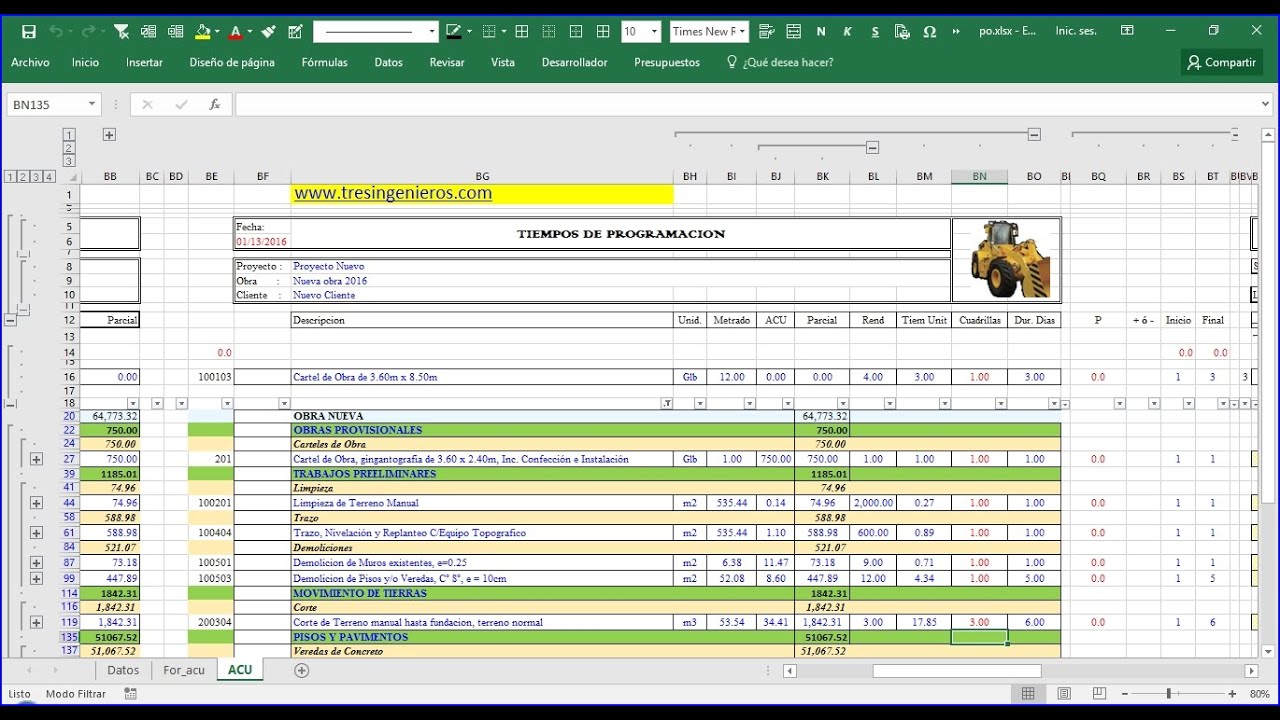
Task: Collapse column group minus above column BO
Action: (1034, 134)
